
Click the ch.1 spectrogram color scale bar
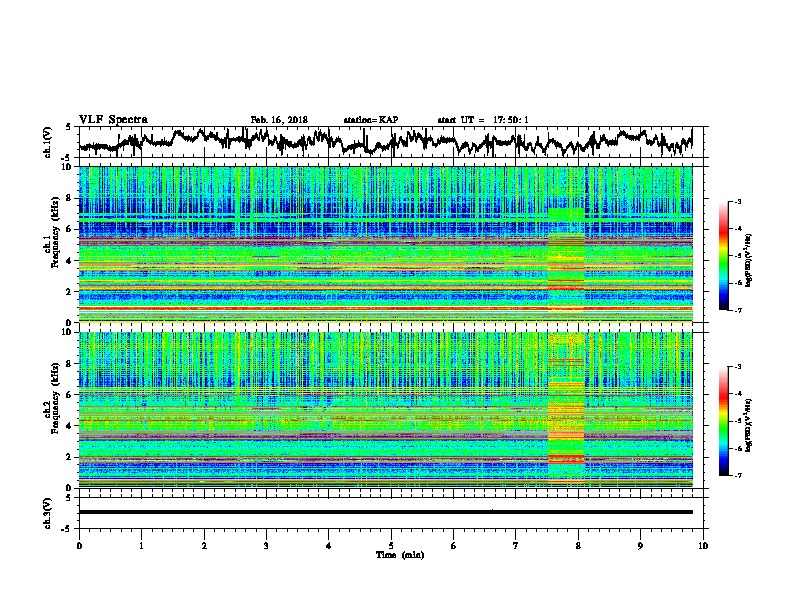coord(723,256)
